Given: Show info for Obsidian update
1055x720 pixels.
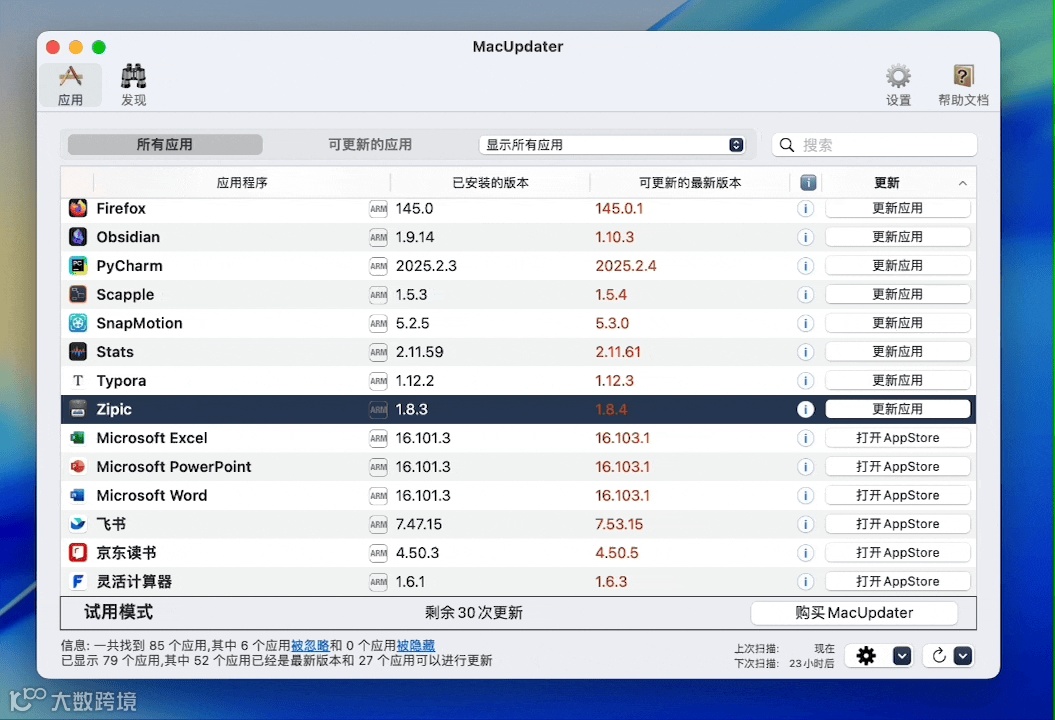Looking at the screenshot, I should pyautogui.click(x=805, y=237).
